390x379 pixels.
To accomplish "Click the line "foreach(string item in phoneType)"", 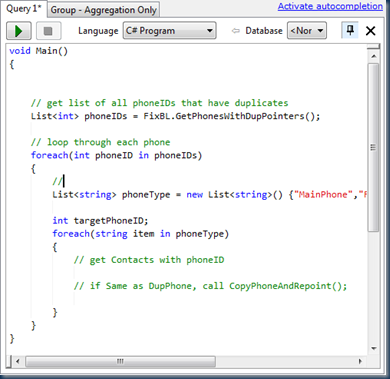I will point(140,234).
